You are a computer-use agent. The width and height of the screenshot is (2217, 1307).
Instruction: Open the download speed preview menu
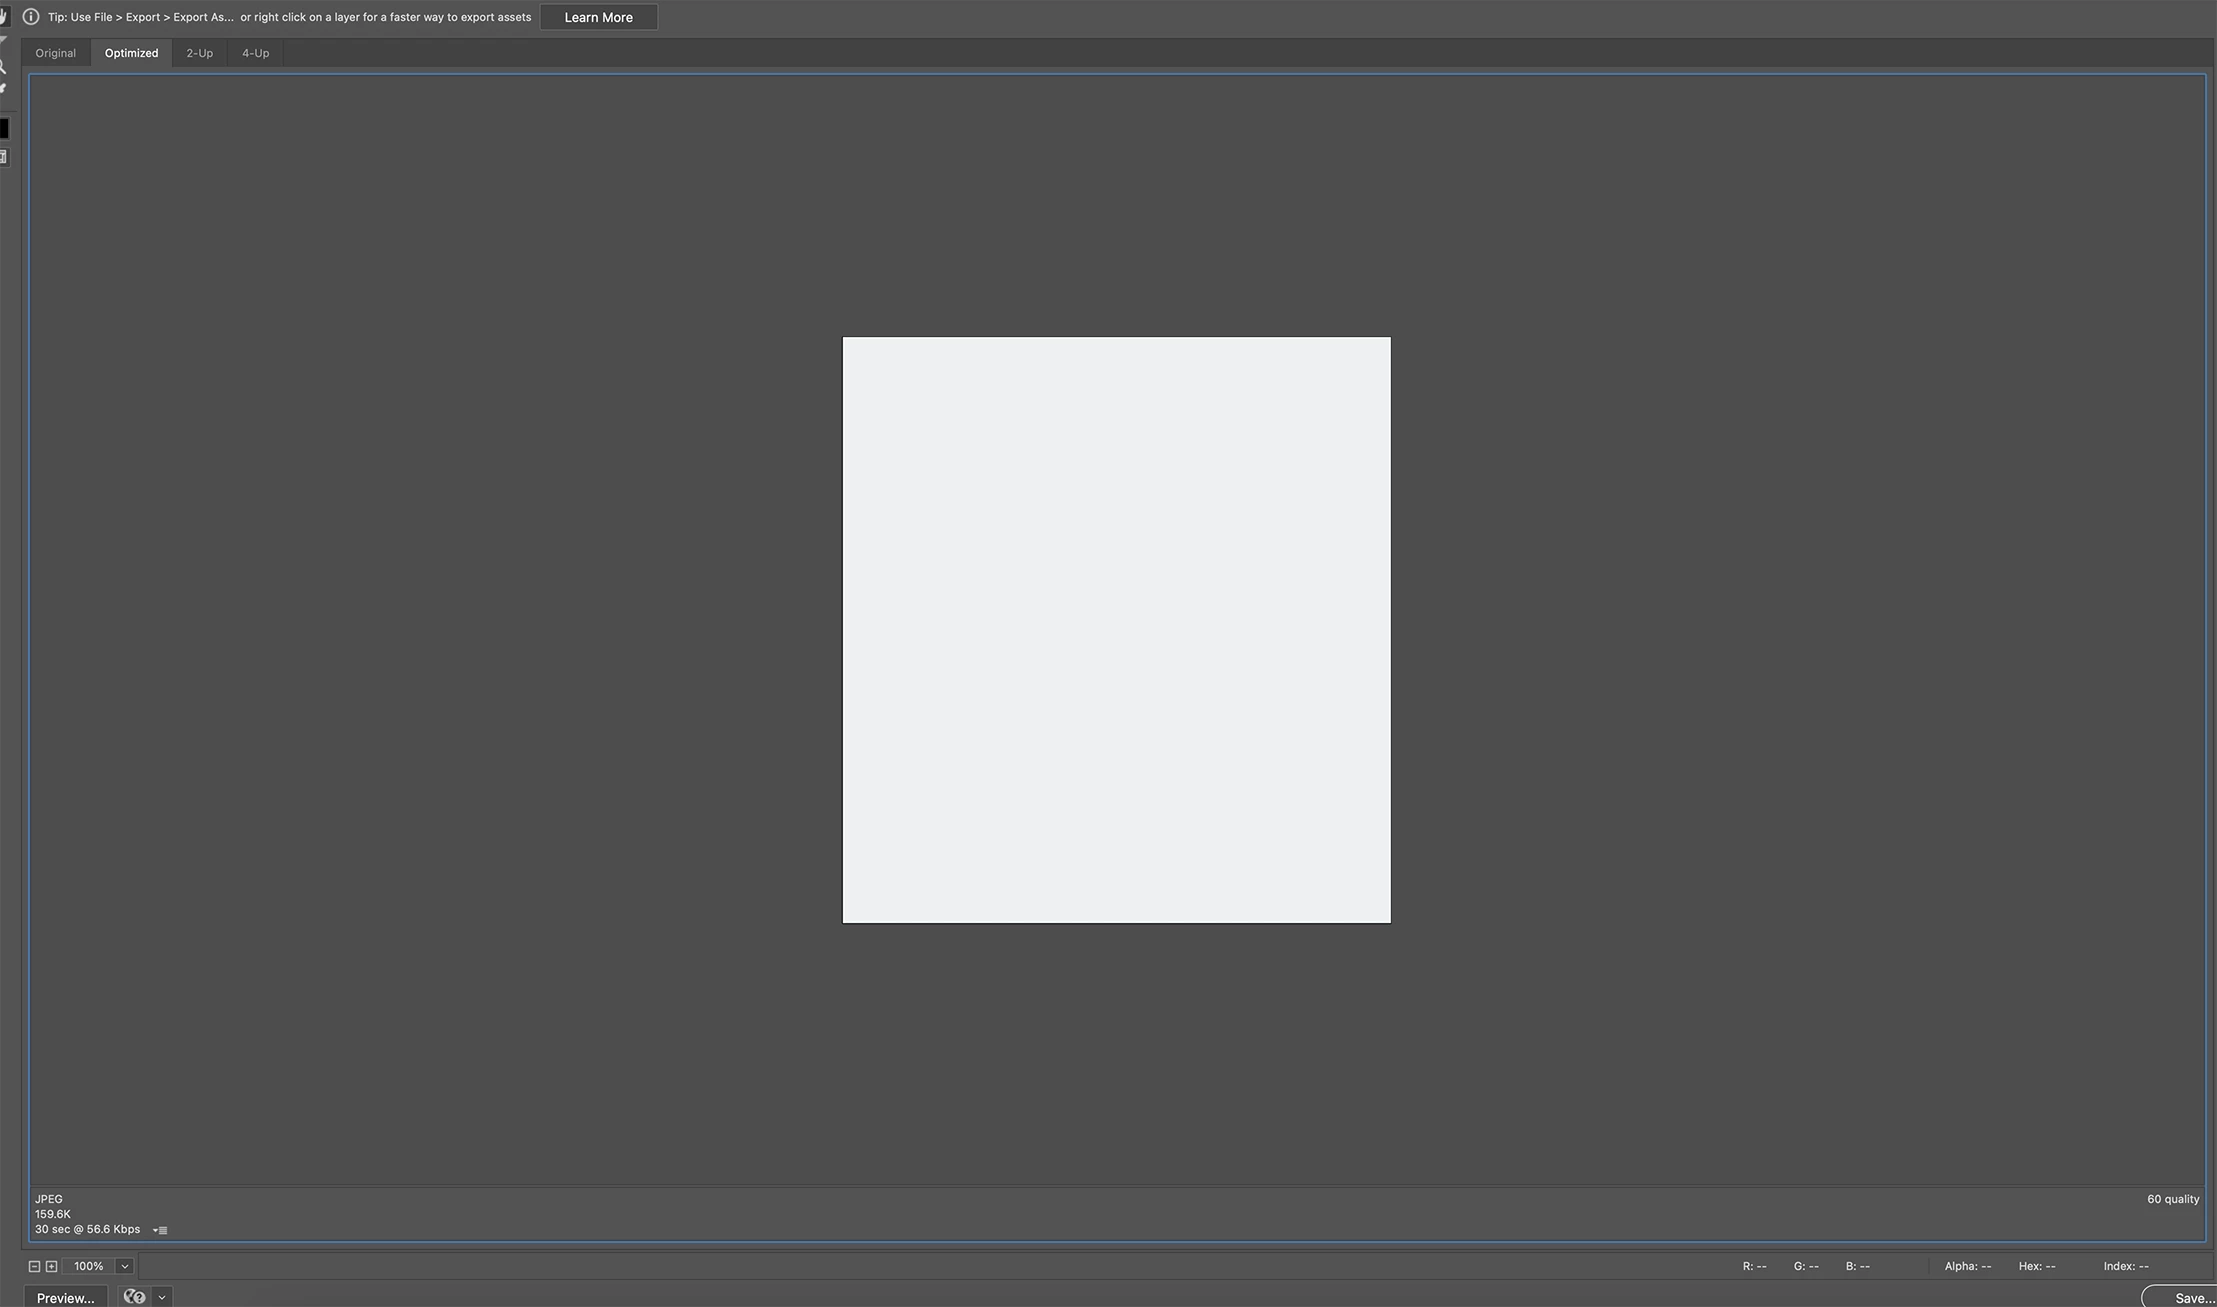(160, 1230)
